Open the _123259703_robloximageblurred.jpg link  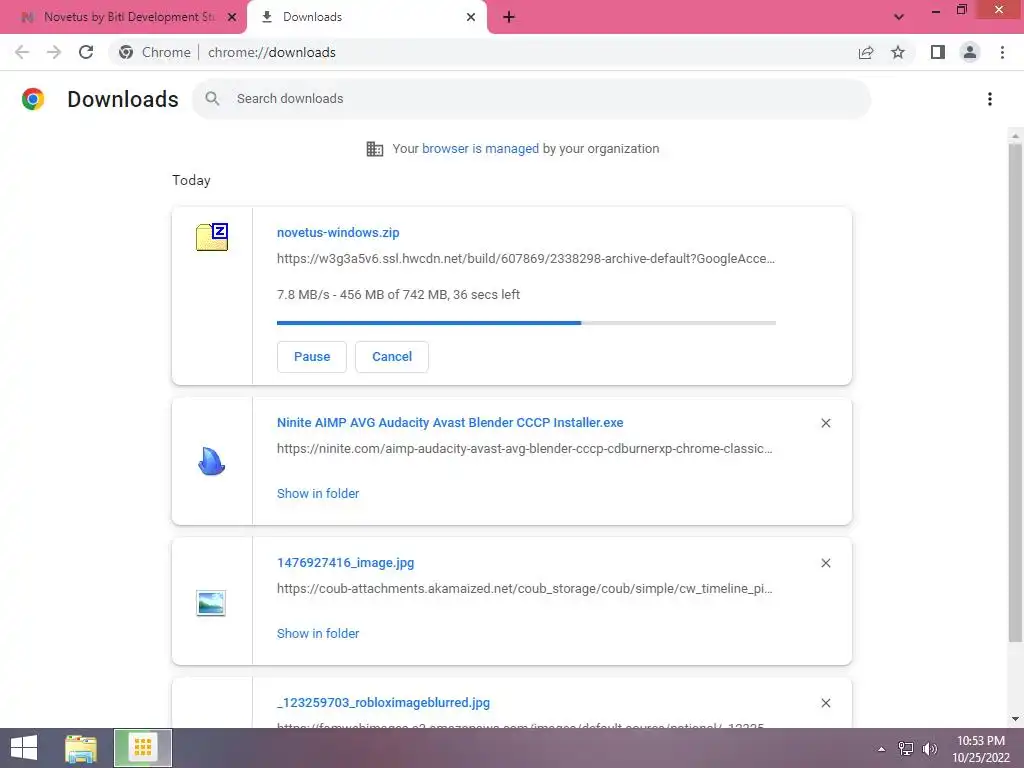[x=383, y=703]
